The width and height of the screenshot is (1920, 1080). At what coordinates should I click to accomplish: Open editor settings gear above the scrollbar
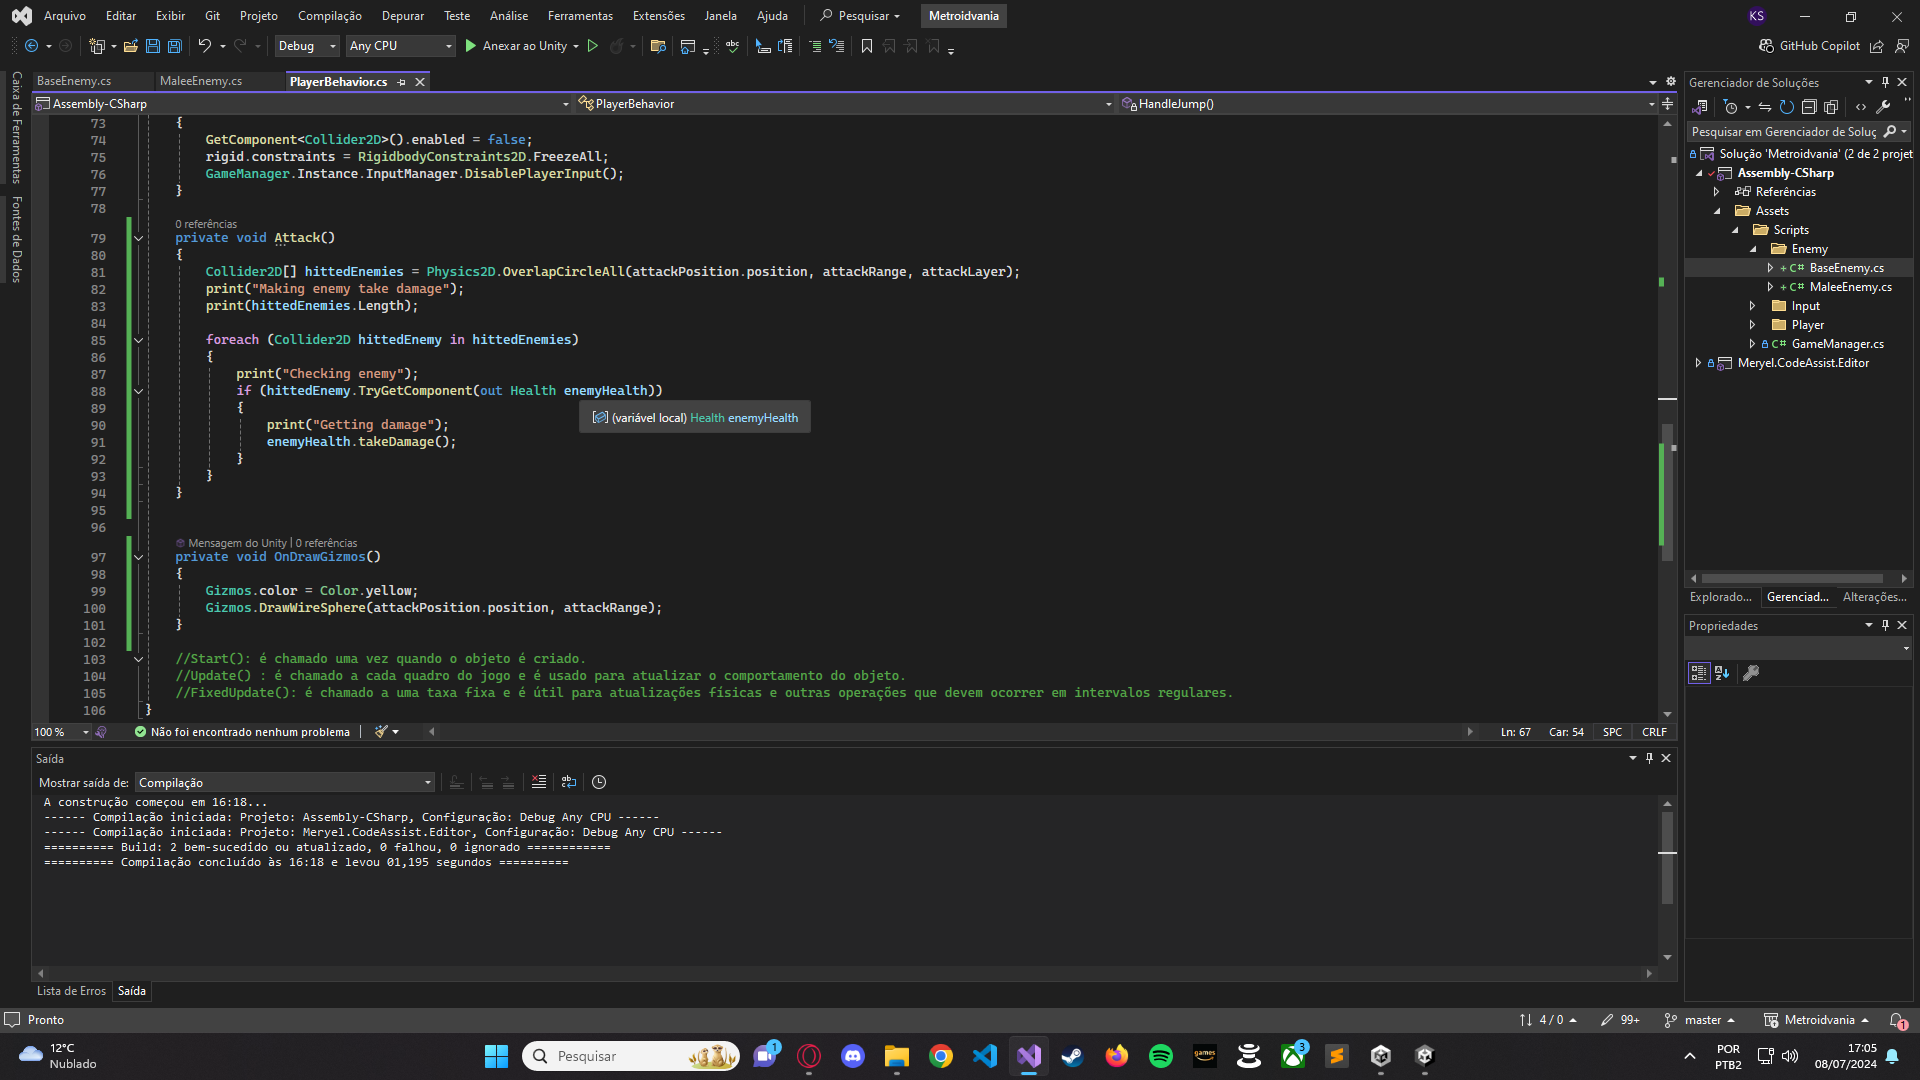[x=1671, y=82]
